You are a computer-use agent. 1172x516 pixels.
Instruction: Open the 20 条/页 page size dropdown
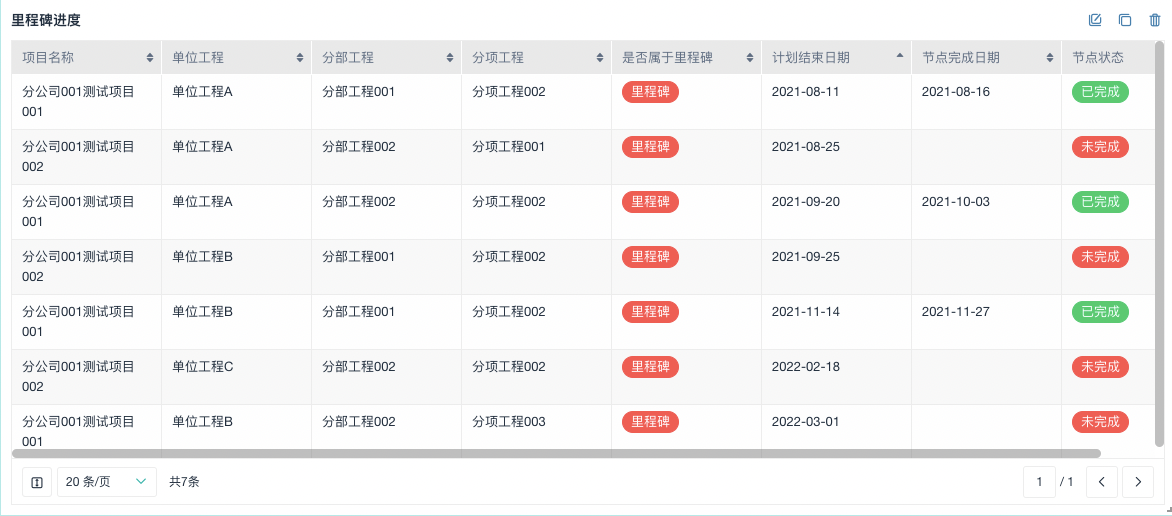tap(107, 482)
